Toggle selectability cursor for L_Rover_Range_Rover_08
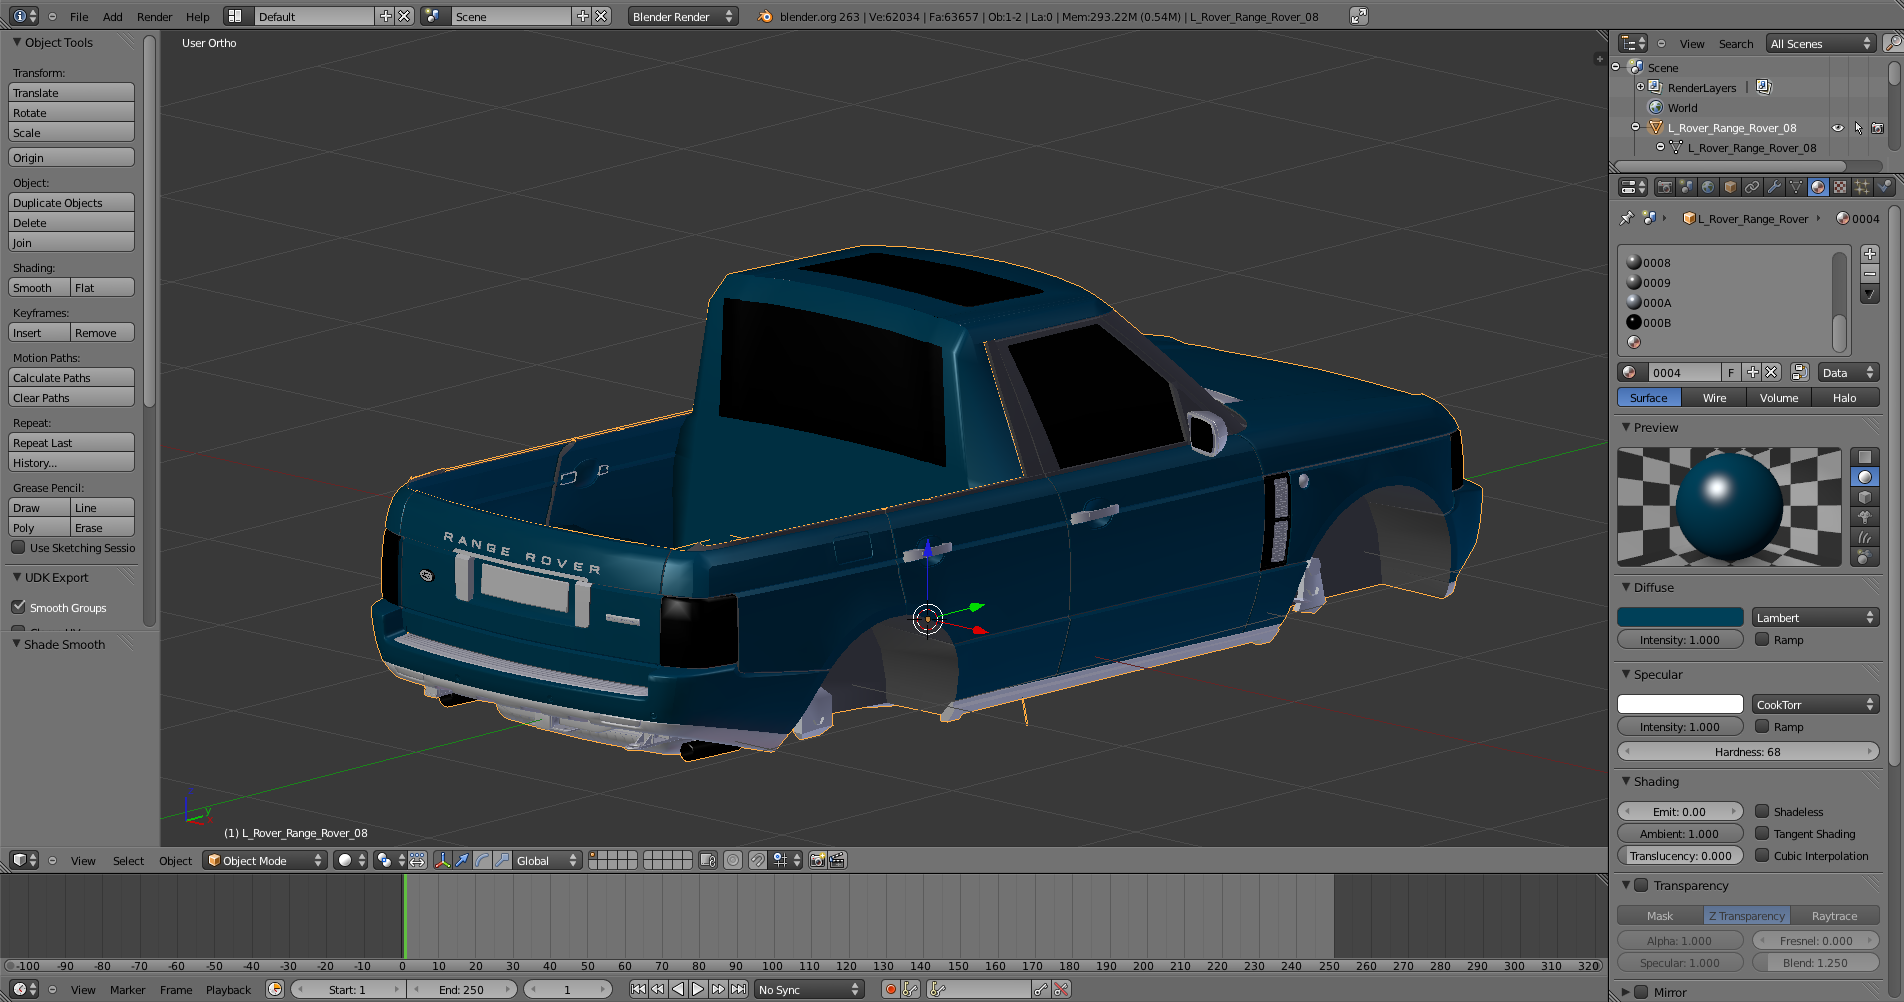1904x1002 pixels. pos(1858,128)
